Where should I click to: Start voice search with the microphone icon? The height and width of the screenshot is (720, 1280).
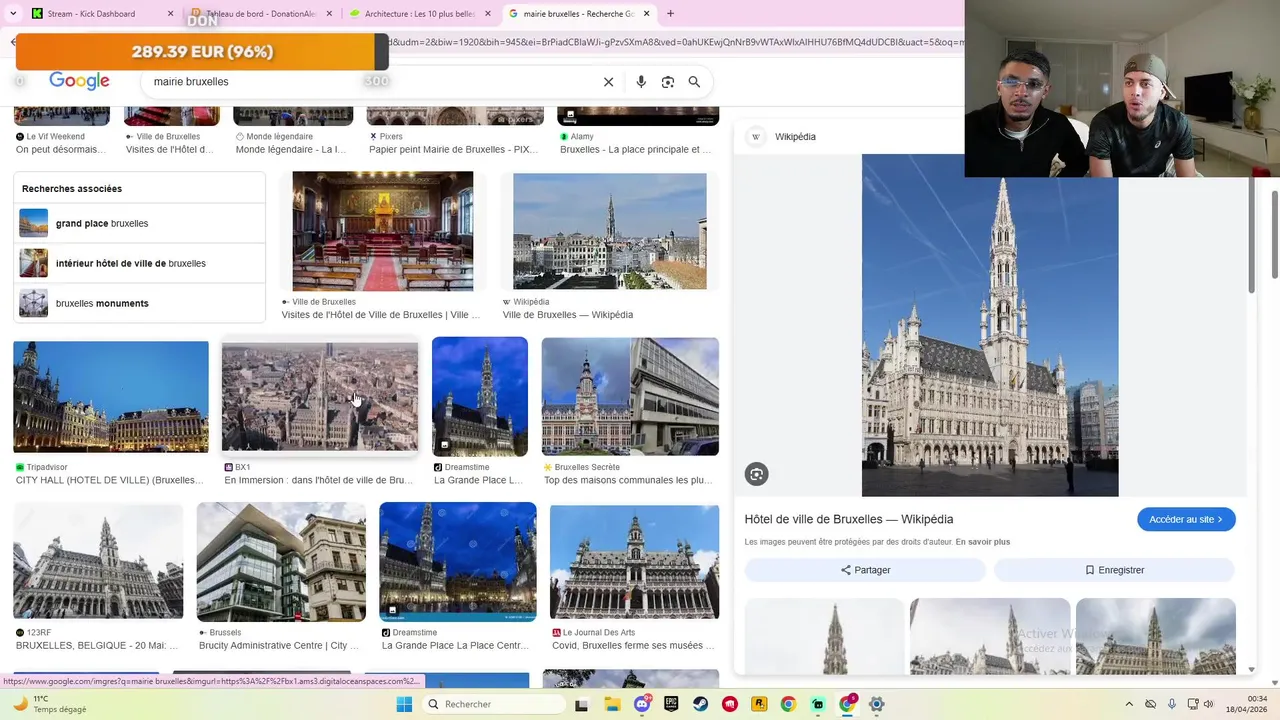[641, 82]
